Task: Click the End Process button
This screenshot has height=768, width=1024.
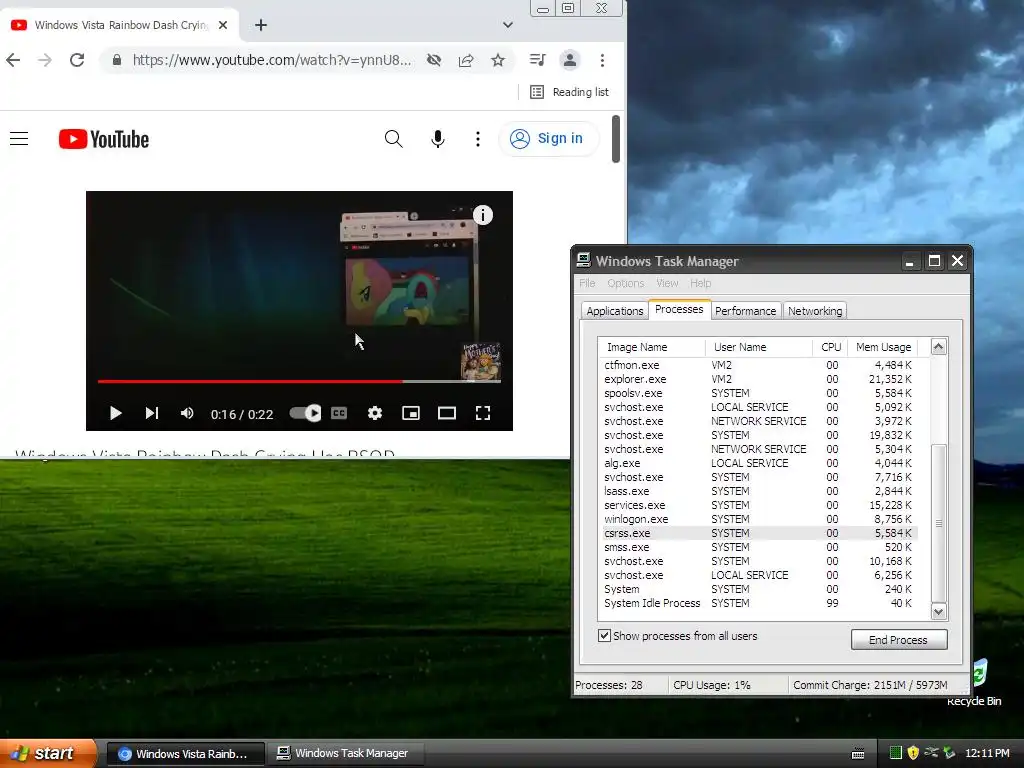Action: [899, 640]
